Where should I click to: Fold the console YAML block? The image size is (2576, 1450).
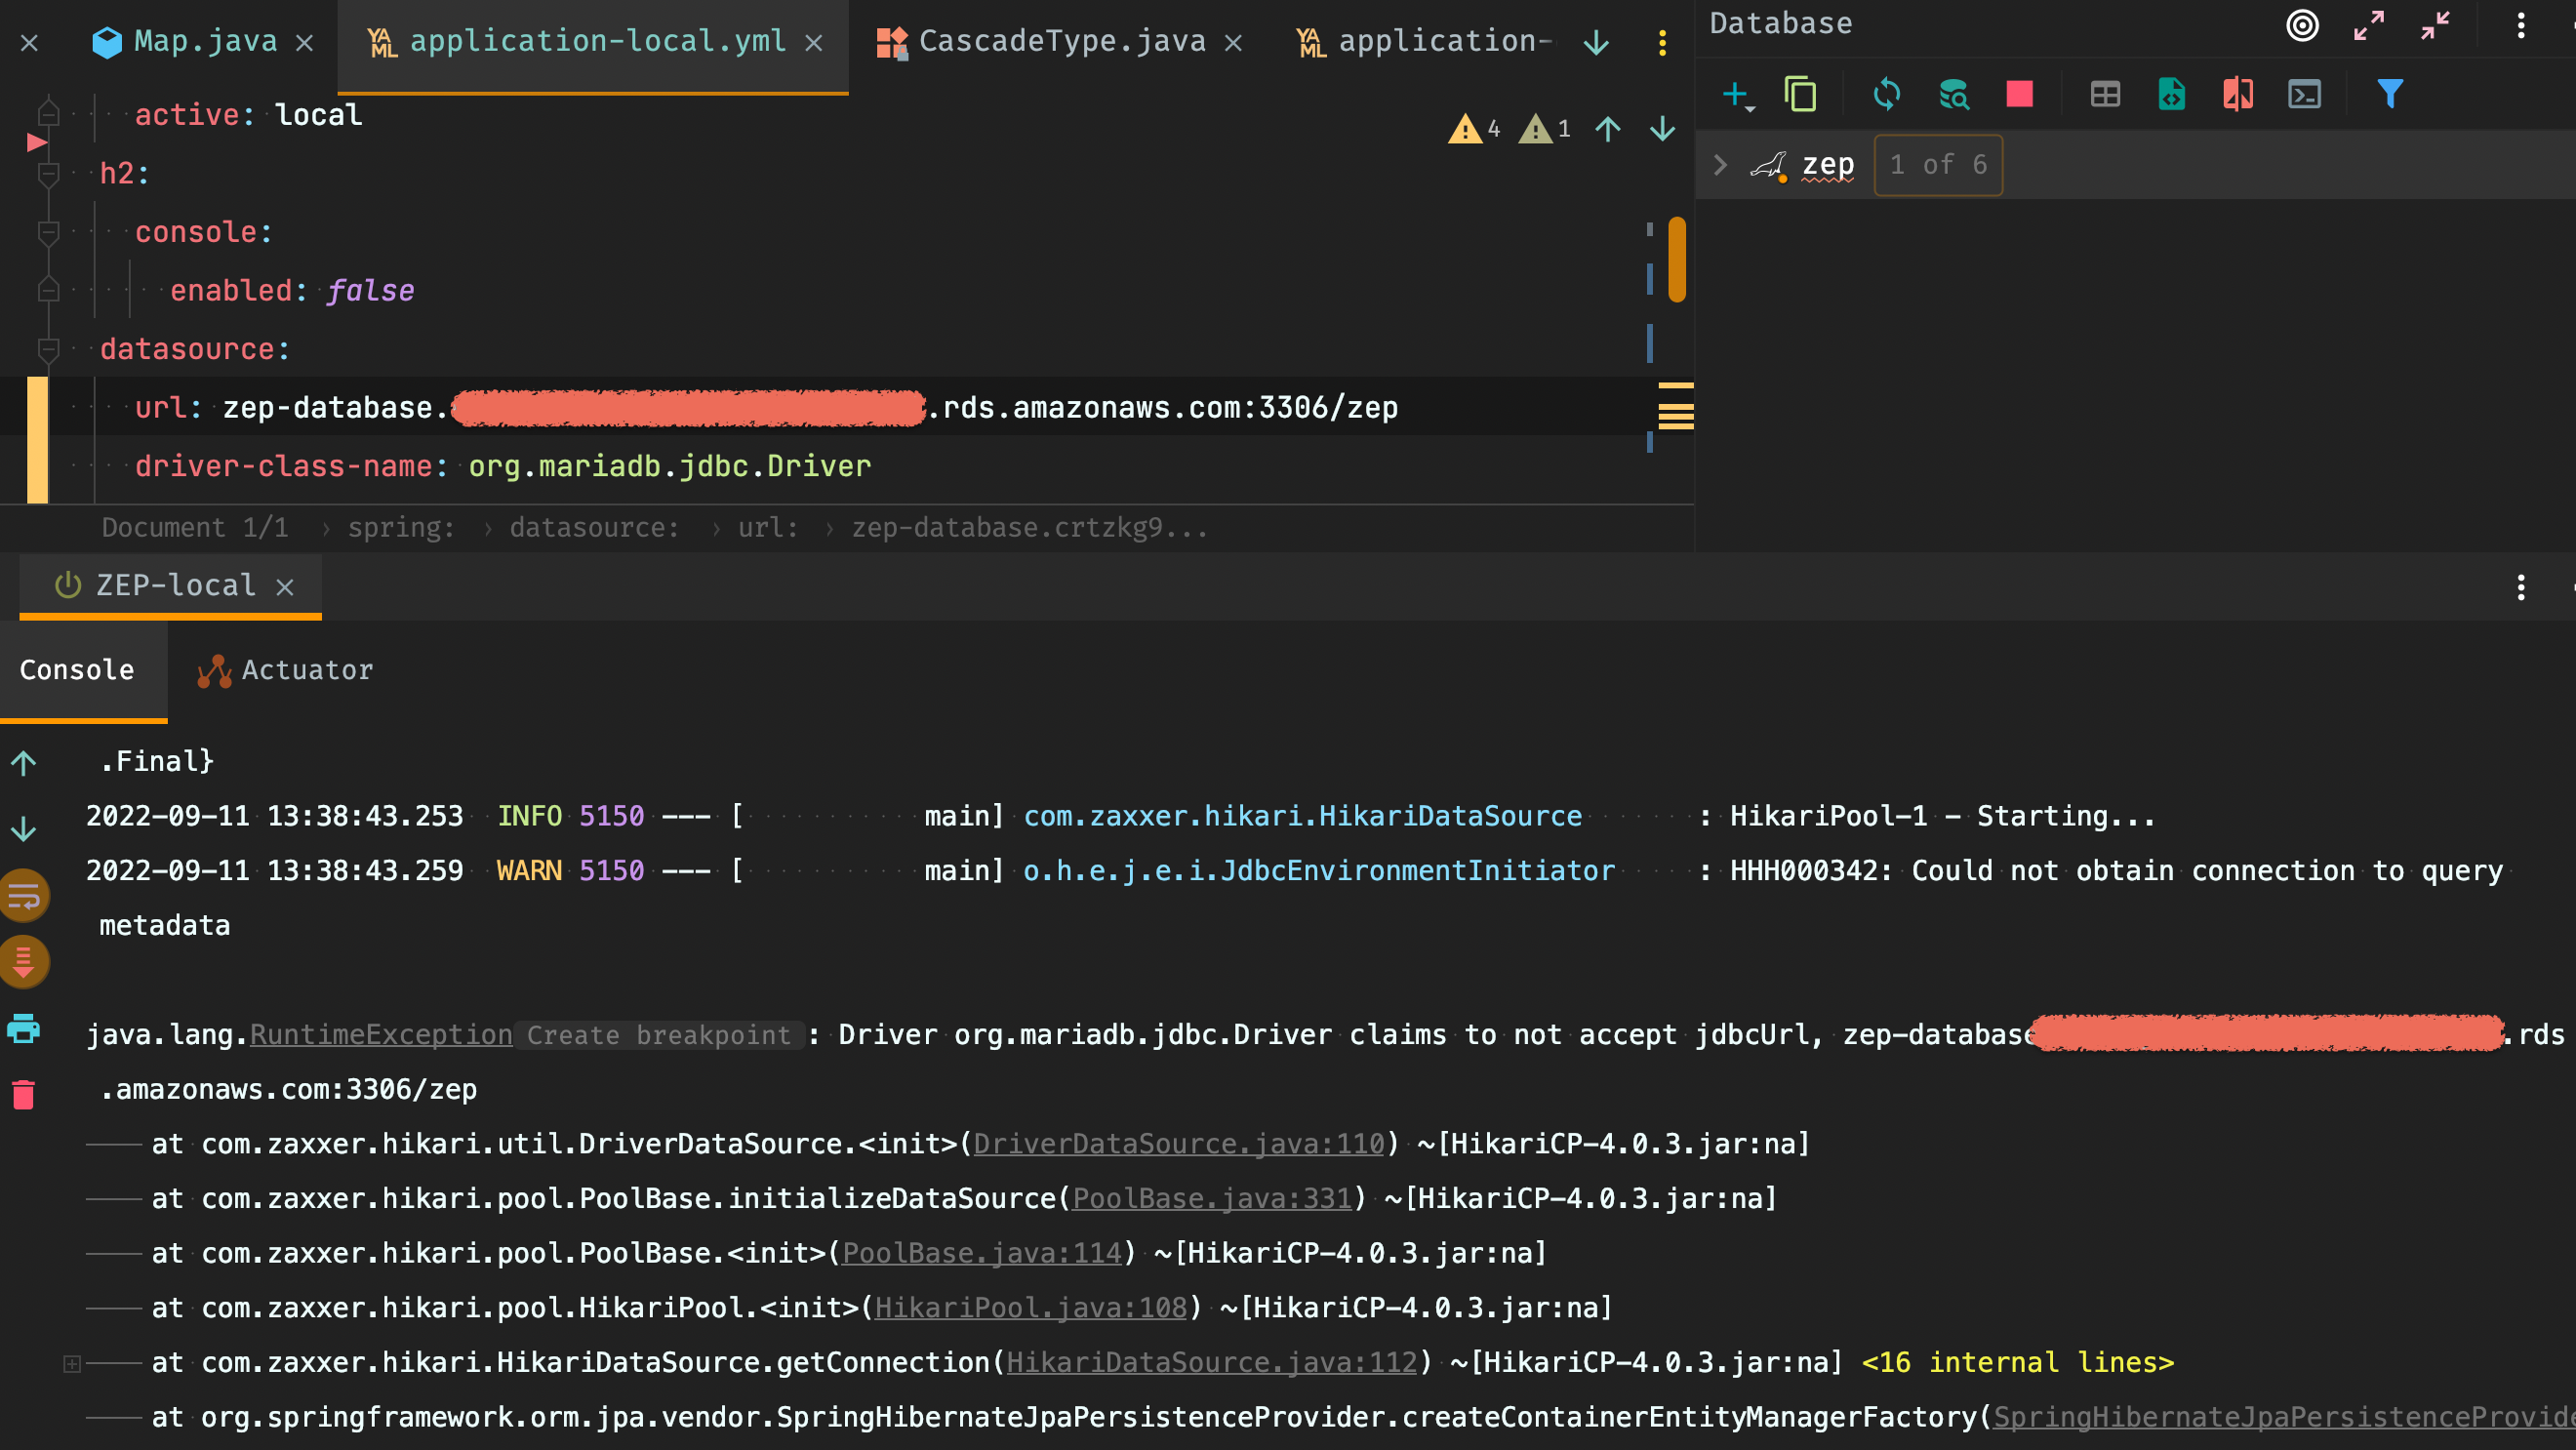click(48, 232)
